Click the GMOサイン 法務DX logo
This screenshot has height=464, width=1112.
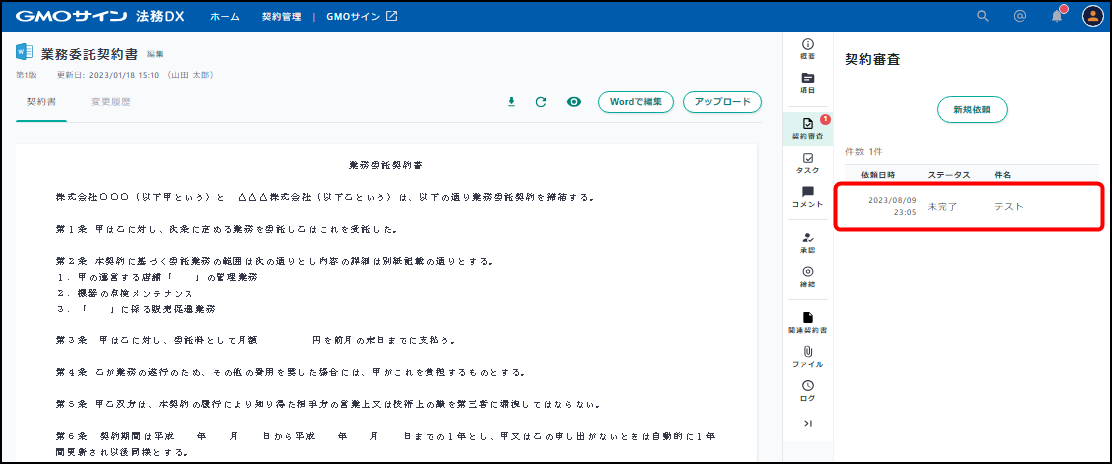coord(100,16)
